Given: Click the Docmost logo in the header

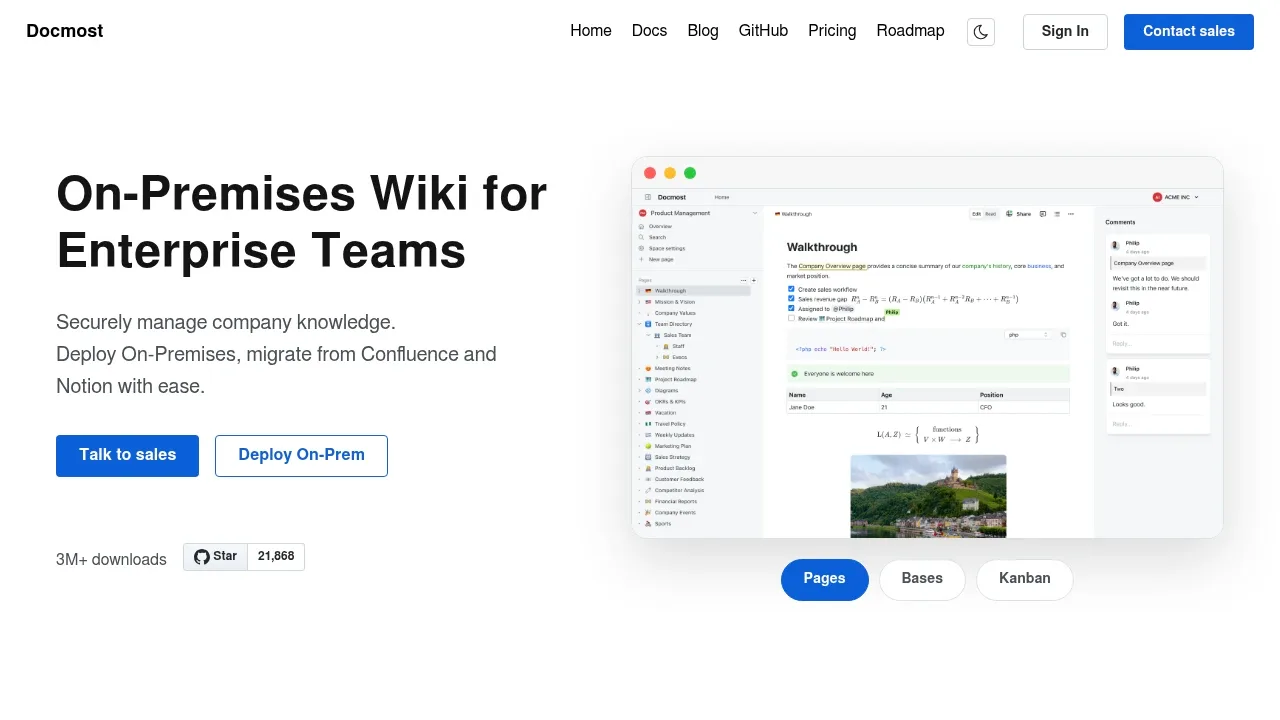Looking at the screenshot, I should coord(65,31).
